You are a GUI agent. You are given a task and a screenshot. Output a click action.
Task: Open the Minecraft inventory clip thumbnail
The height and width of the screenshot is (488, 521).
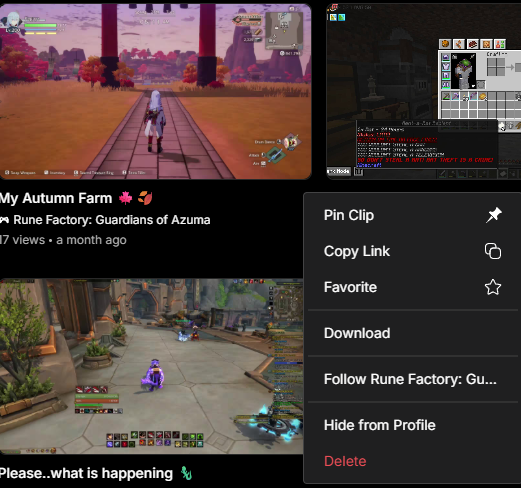point(424,91)
